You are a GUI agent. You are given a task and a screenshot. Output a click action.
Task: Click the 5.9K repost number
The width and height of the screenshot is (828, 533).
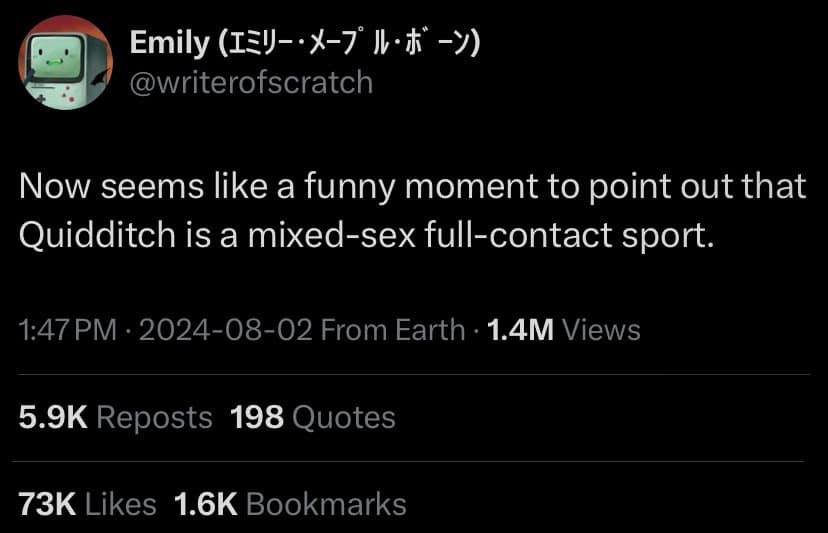click(54, 417)
